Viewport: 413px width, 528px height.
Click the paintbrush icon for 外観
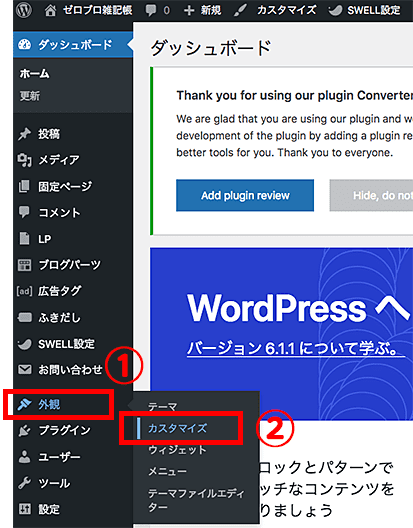pyautogui.click(x=24, y=404)
